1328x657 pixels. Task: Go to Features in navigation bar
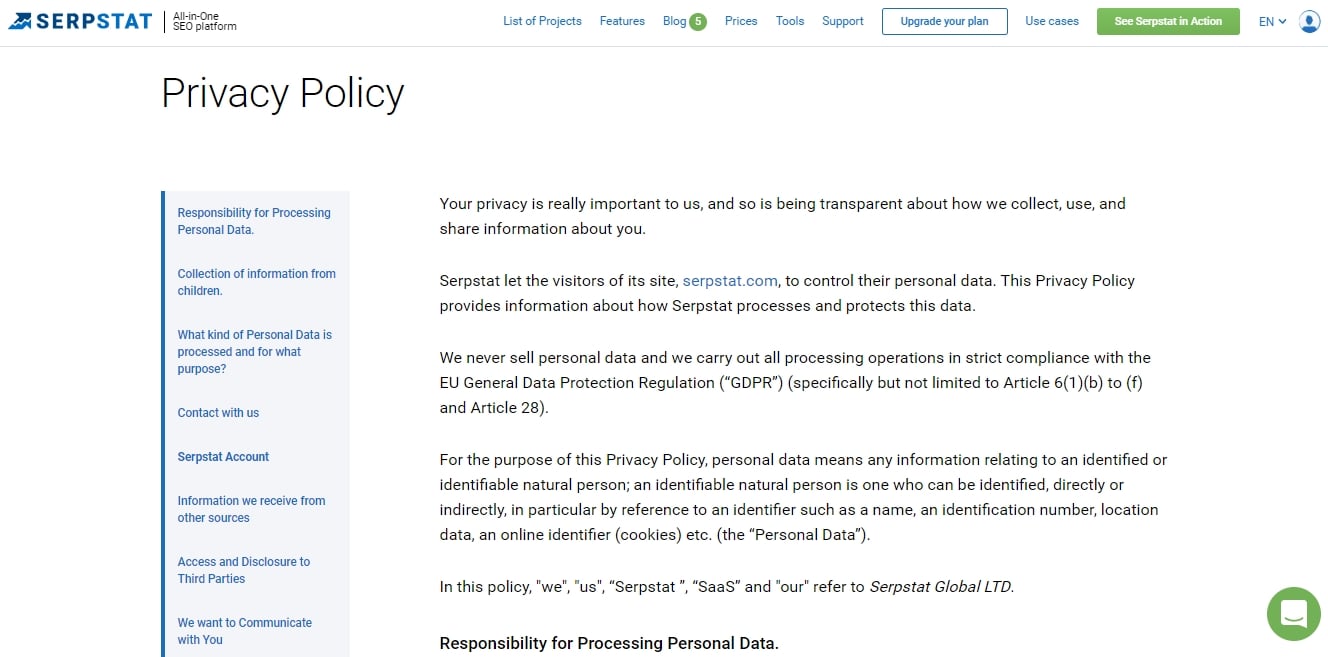pos(622,21)
